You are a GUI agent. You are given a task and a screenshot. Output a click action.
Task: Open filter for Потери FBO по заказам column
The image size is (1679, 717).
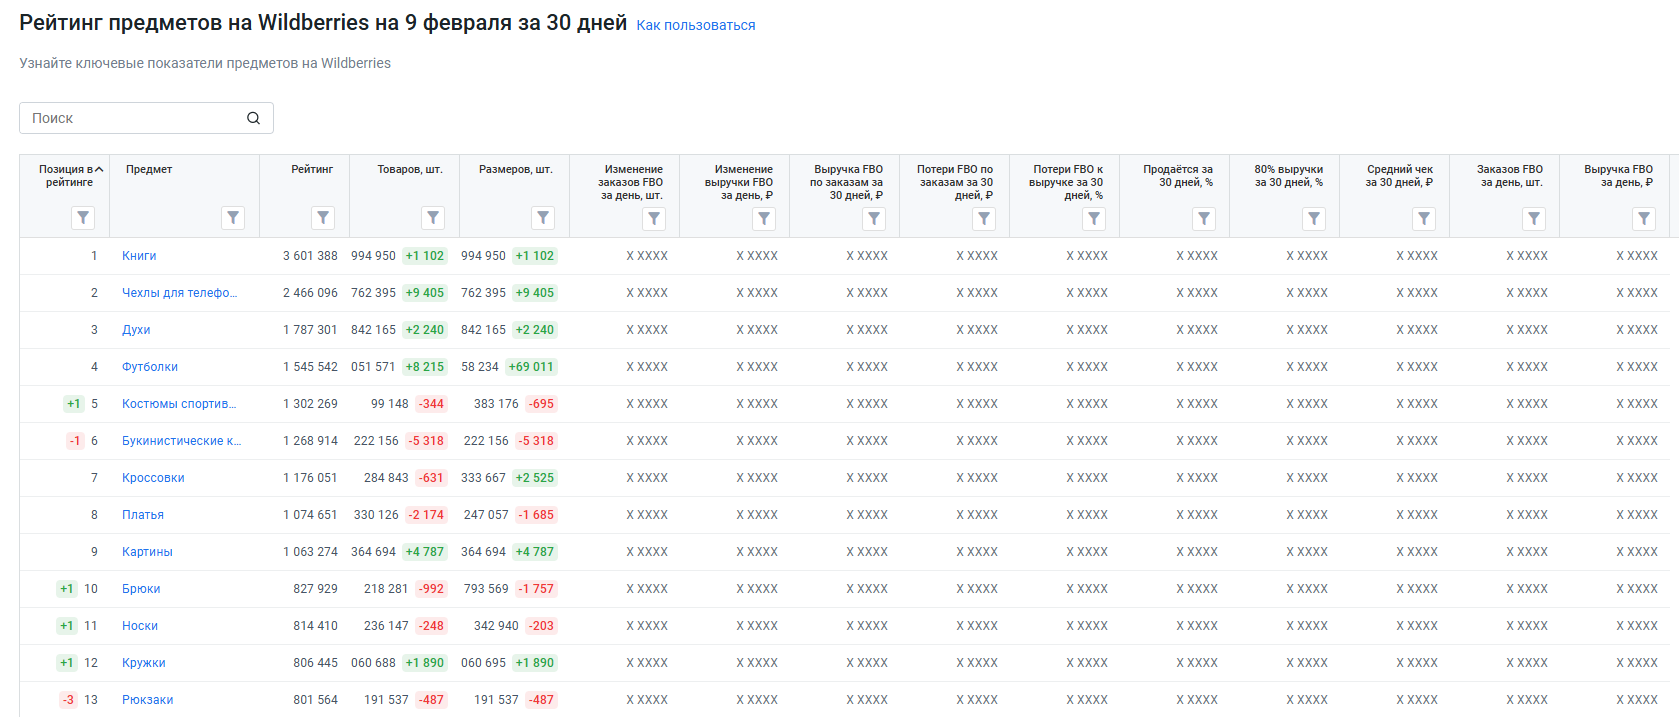[x=984, y=218]
